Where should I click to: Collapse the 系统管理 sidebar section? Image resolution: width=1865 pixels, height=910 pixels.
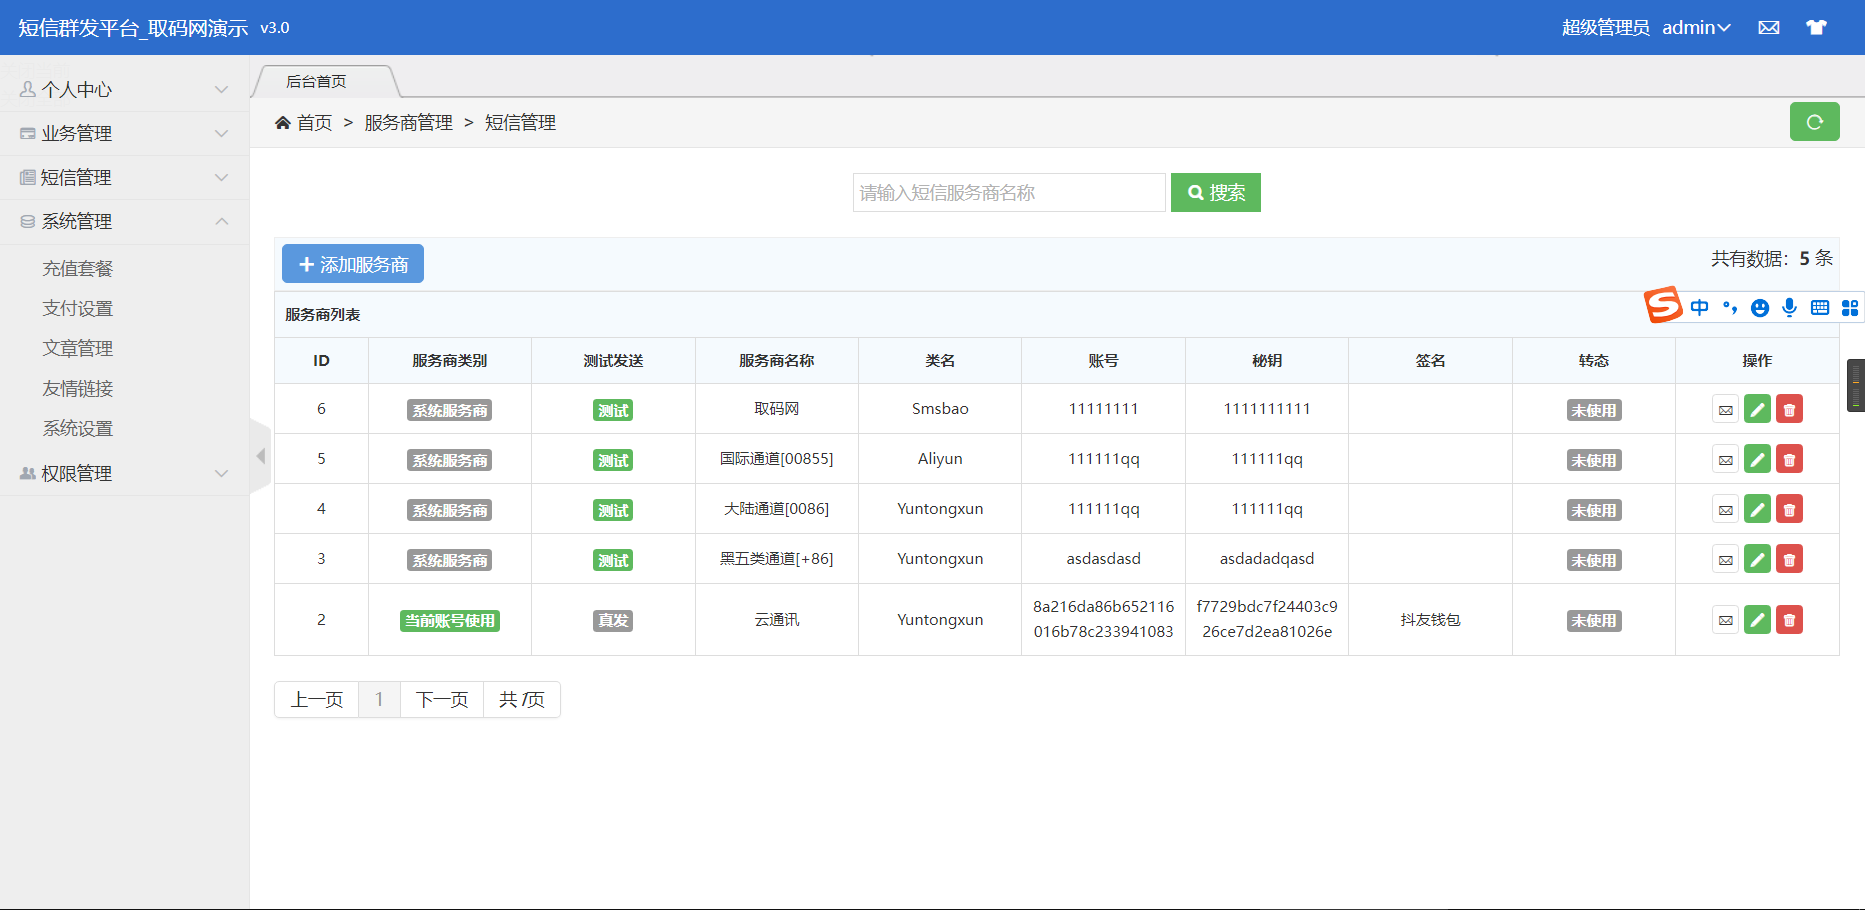pyautogui.click(x=124, y=221)
